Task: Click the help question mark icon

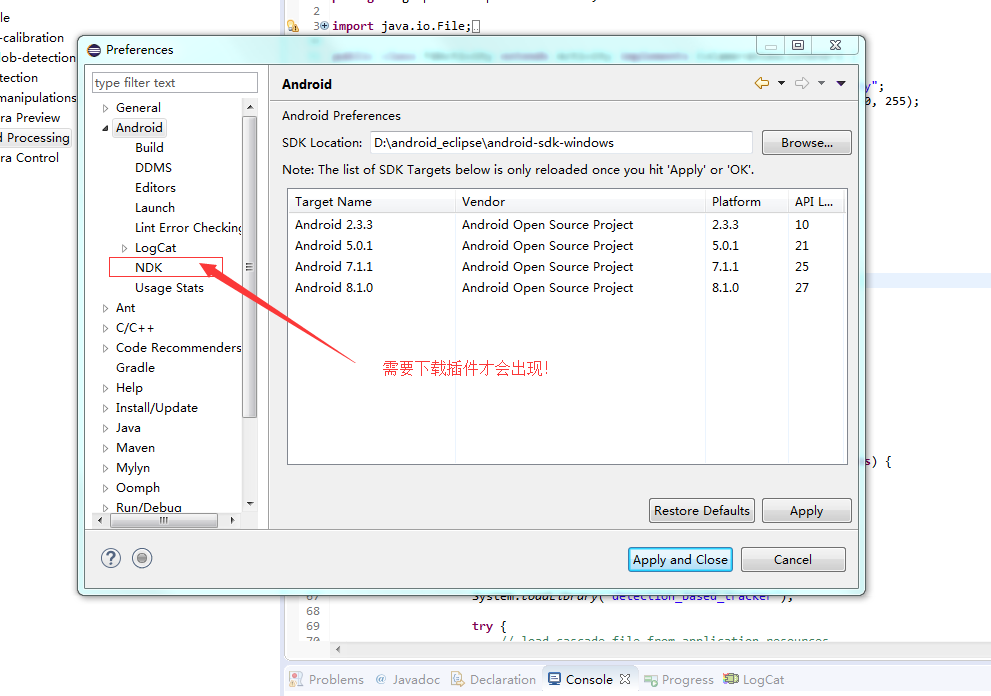Action: 111,558
